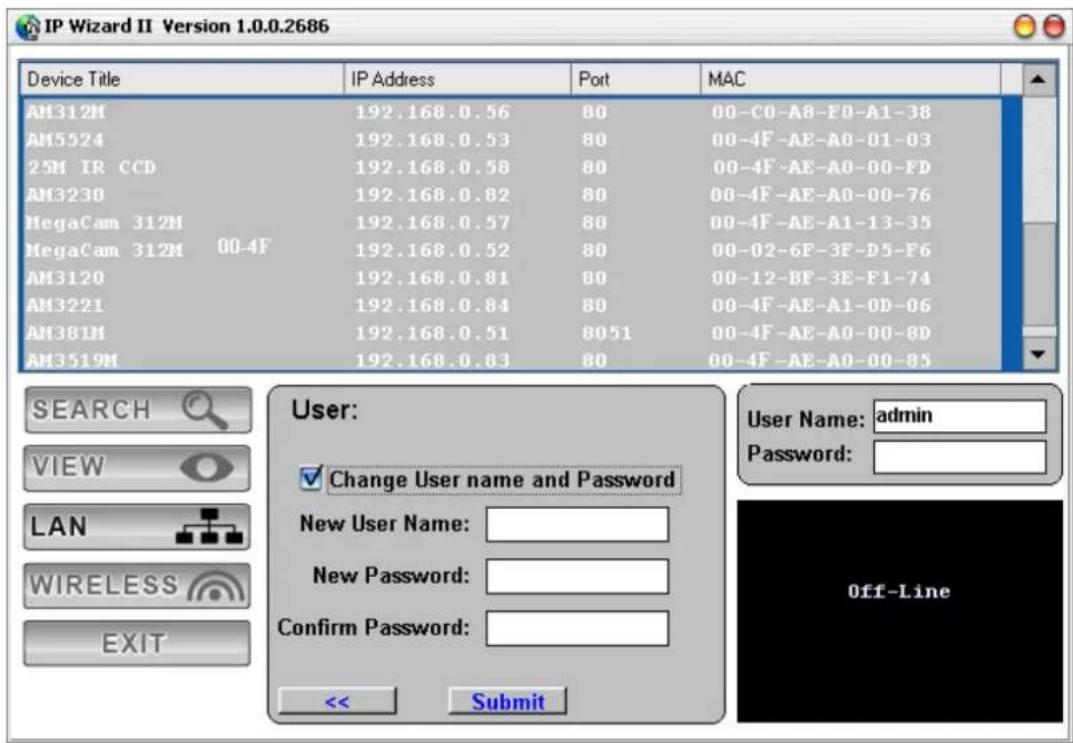The height and width of the screenshot is (743, 1073).
Task: Click MAC address 00-4F-AE-A0-00-8D
Action: (820, 333)
